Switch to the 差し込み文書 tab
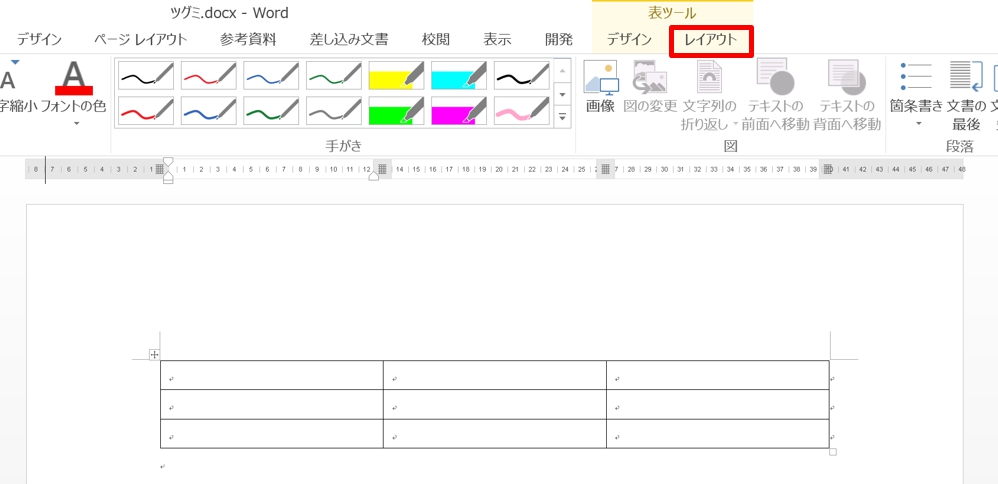The width and height of the screenshot is (998, 484). pos(348,40)
